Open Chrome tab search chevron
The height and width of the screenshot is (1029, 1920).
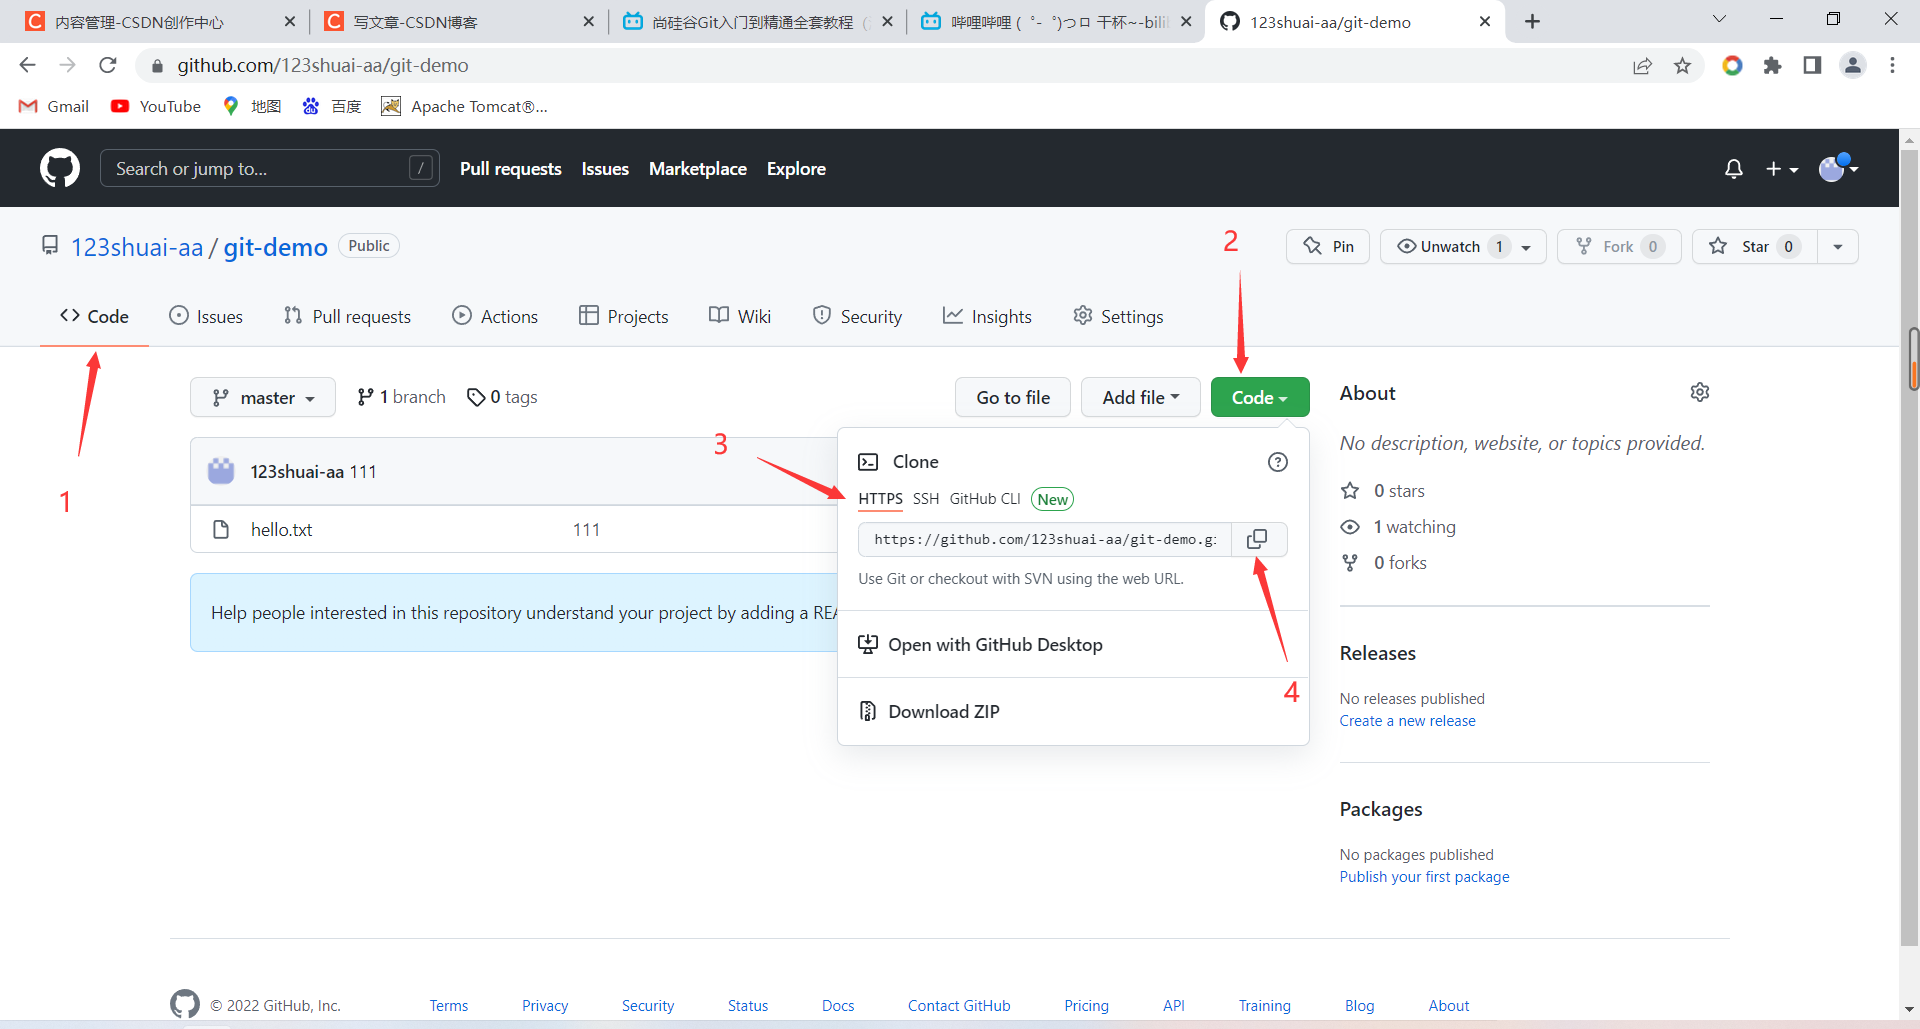click(1719, 19)
